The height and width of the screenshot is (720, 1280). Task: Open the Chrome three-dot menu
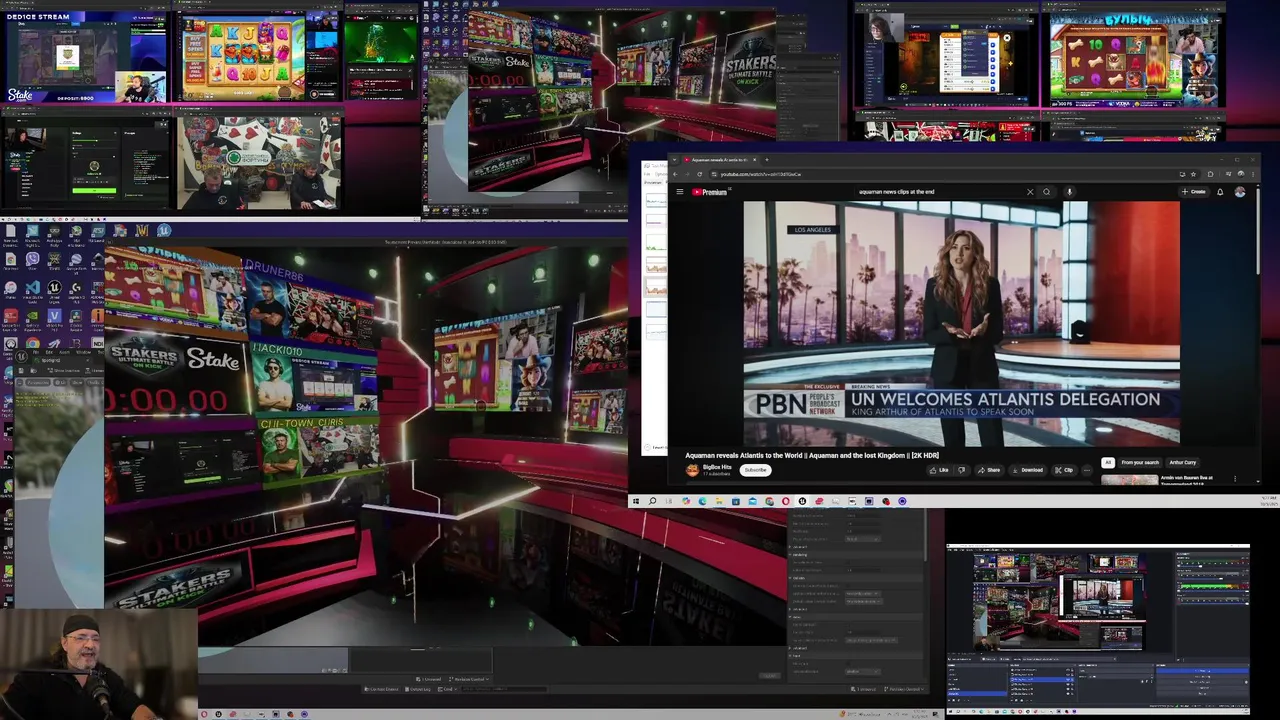click(x=1253, y=174)
